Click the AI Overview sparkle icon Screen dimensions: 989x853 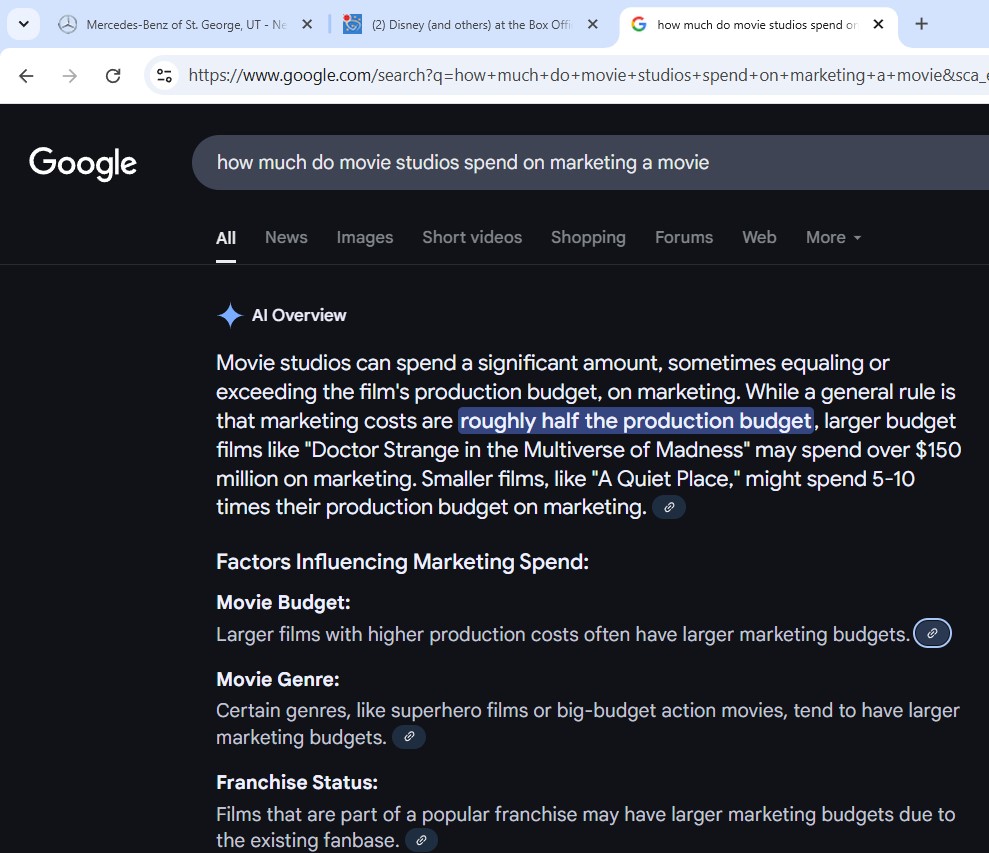[230, 316]
